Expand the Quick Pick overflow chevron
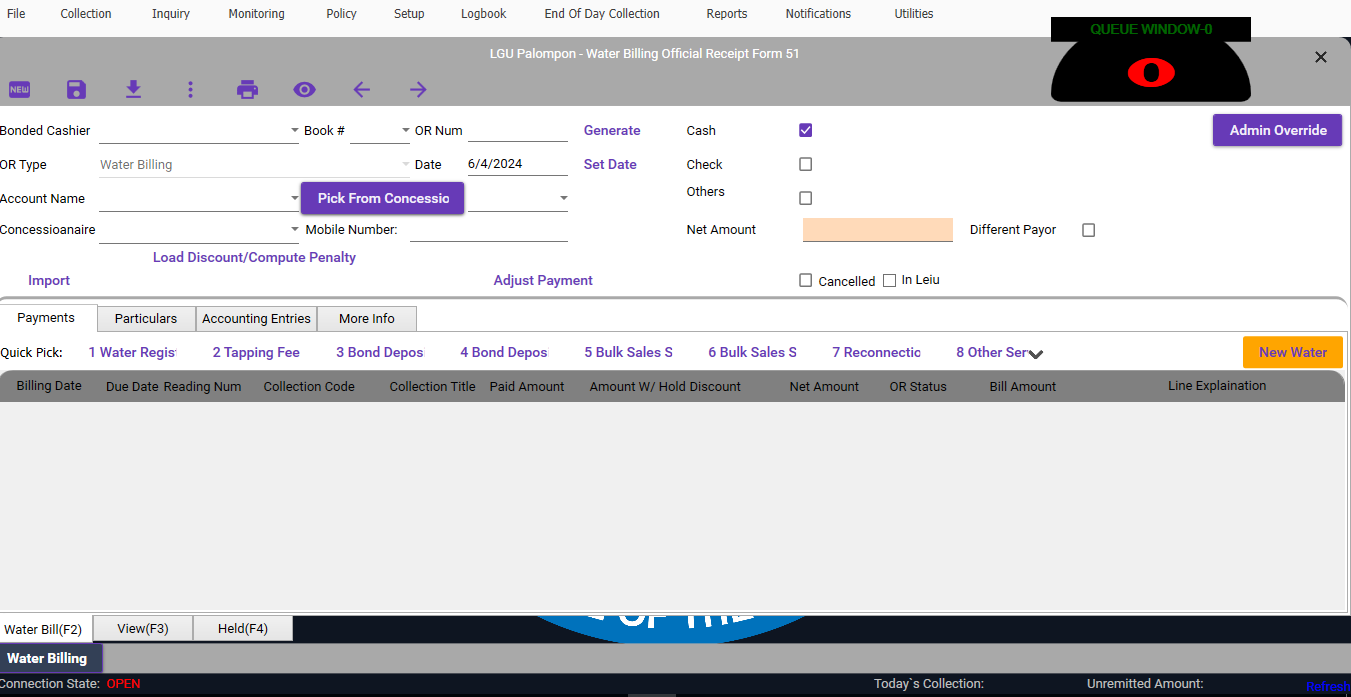Screen dimensions: 1351x697 (1036, 354)
